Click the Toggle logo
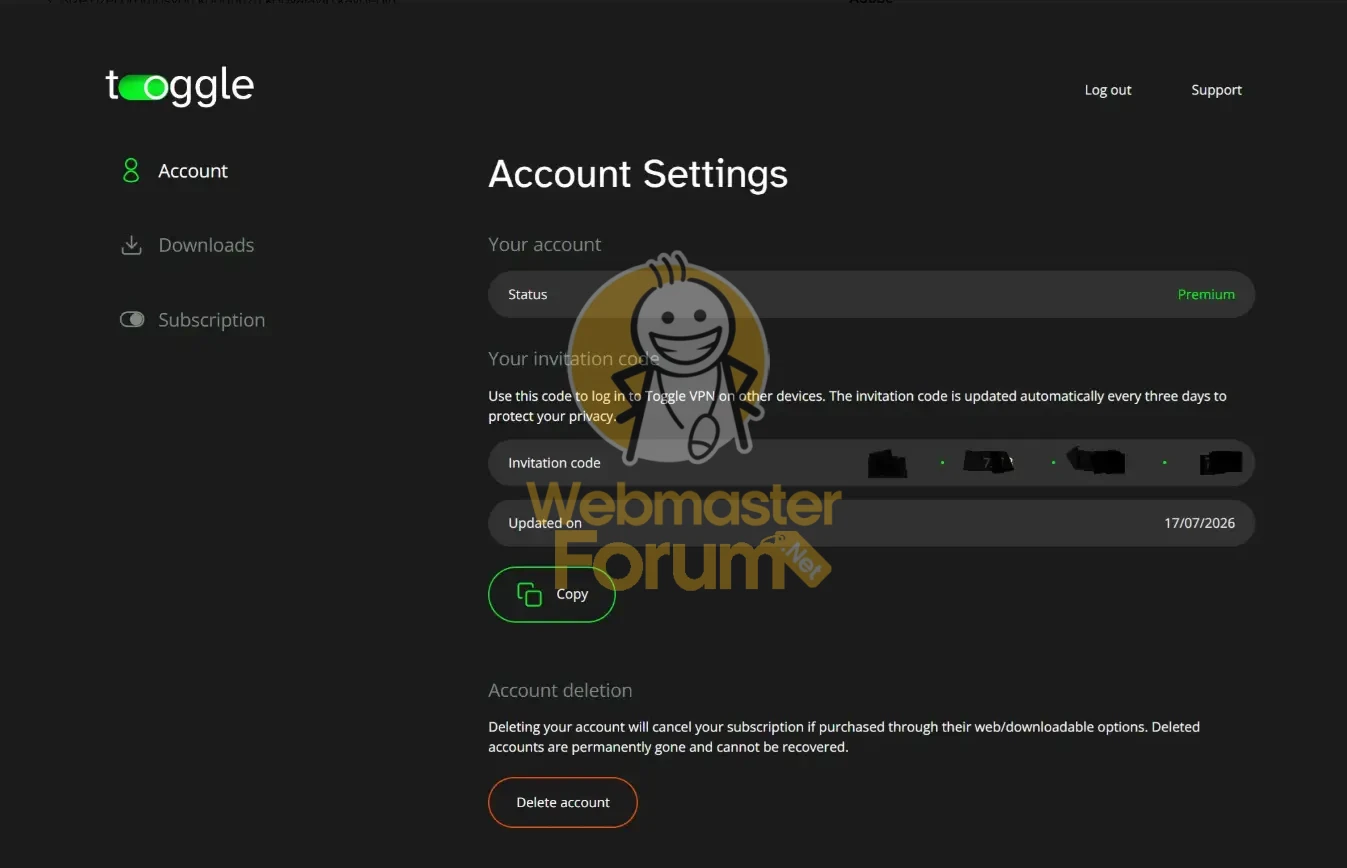Viewport: 1347px width, 868px height. (x=180, y=87)
